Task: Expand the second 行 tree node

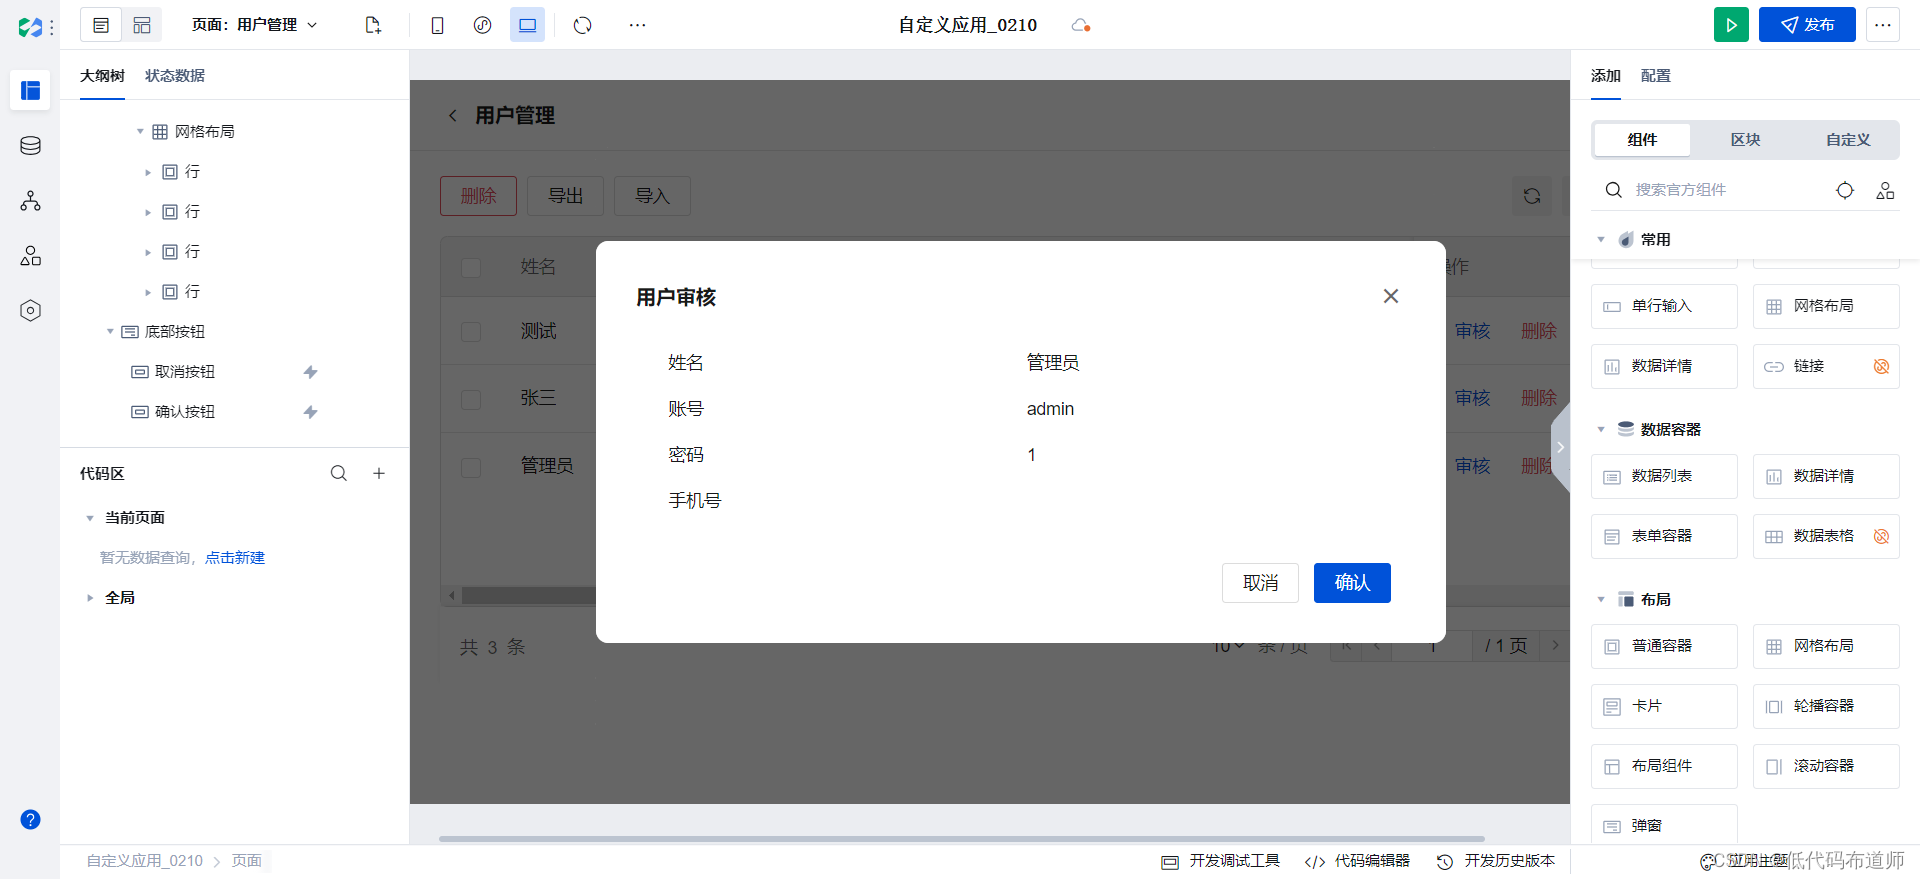Action: point(148,212)
